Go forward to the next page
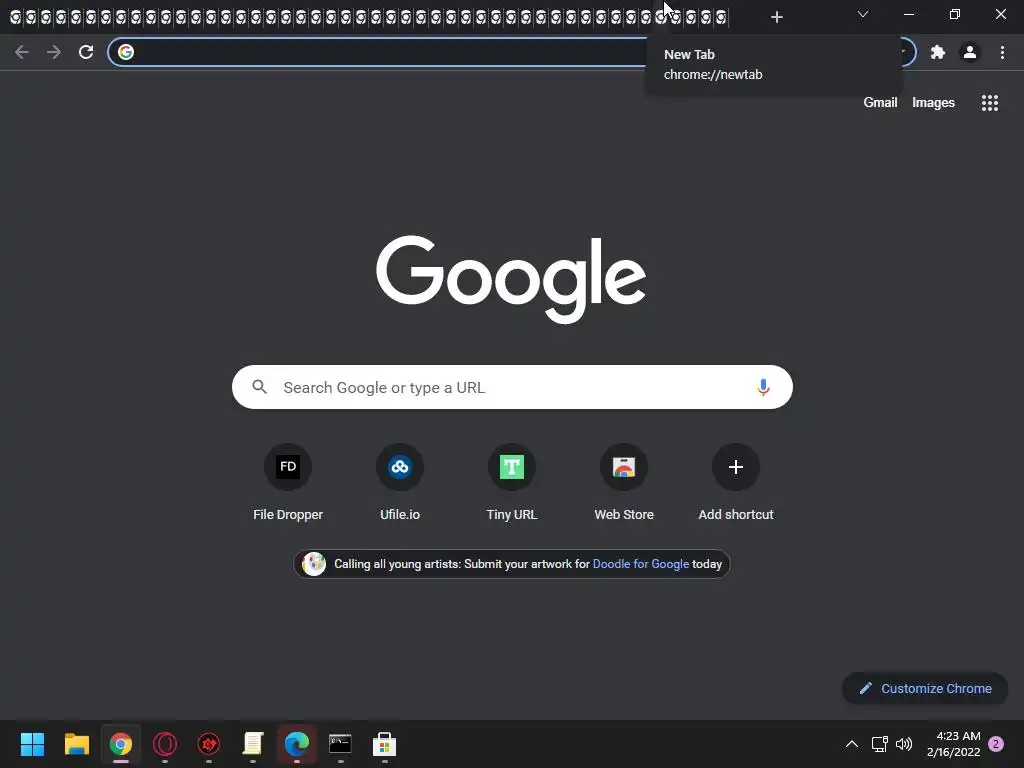 (54, 52)
